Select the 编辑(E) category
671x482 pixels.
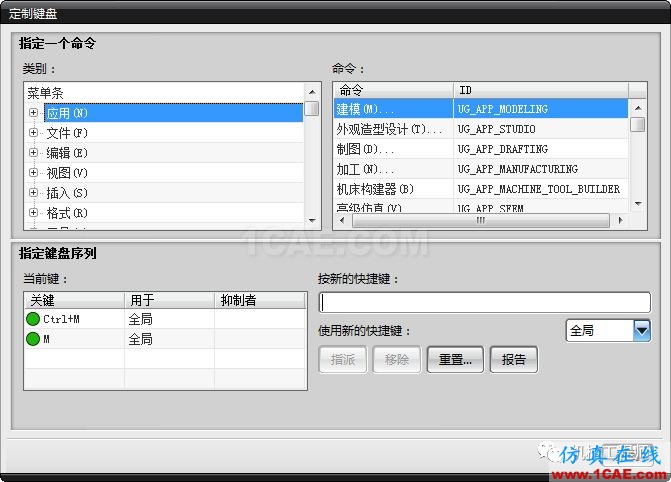(x=67, y=153)
